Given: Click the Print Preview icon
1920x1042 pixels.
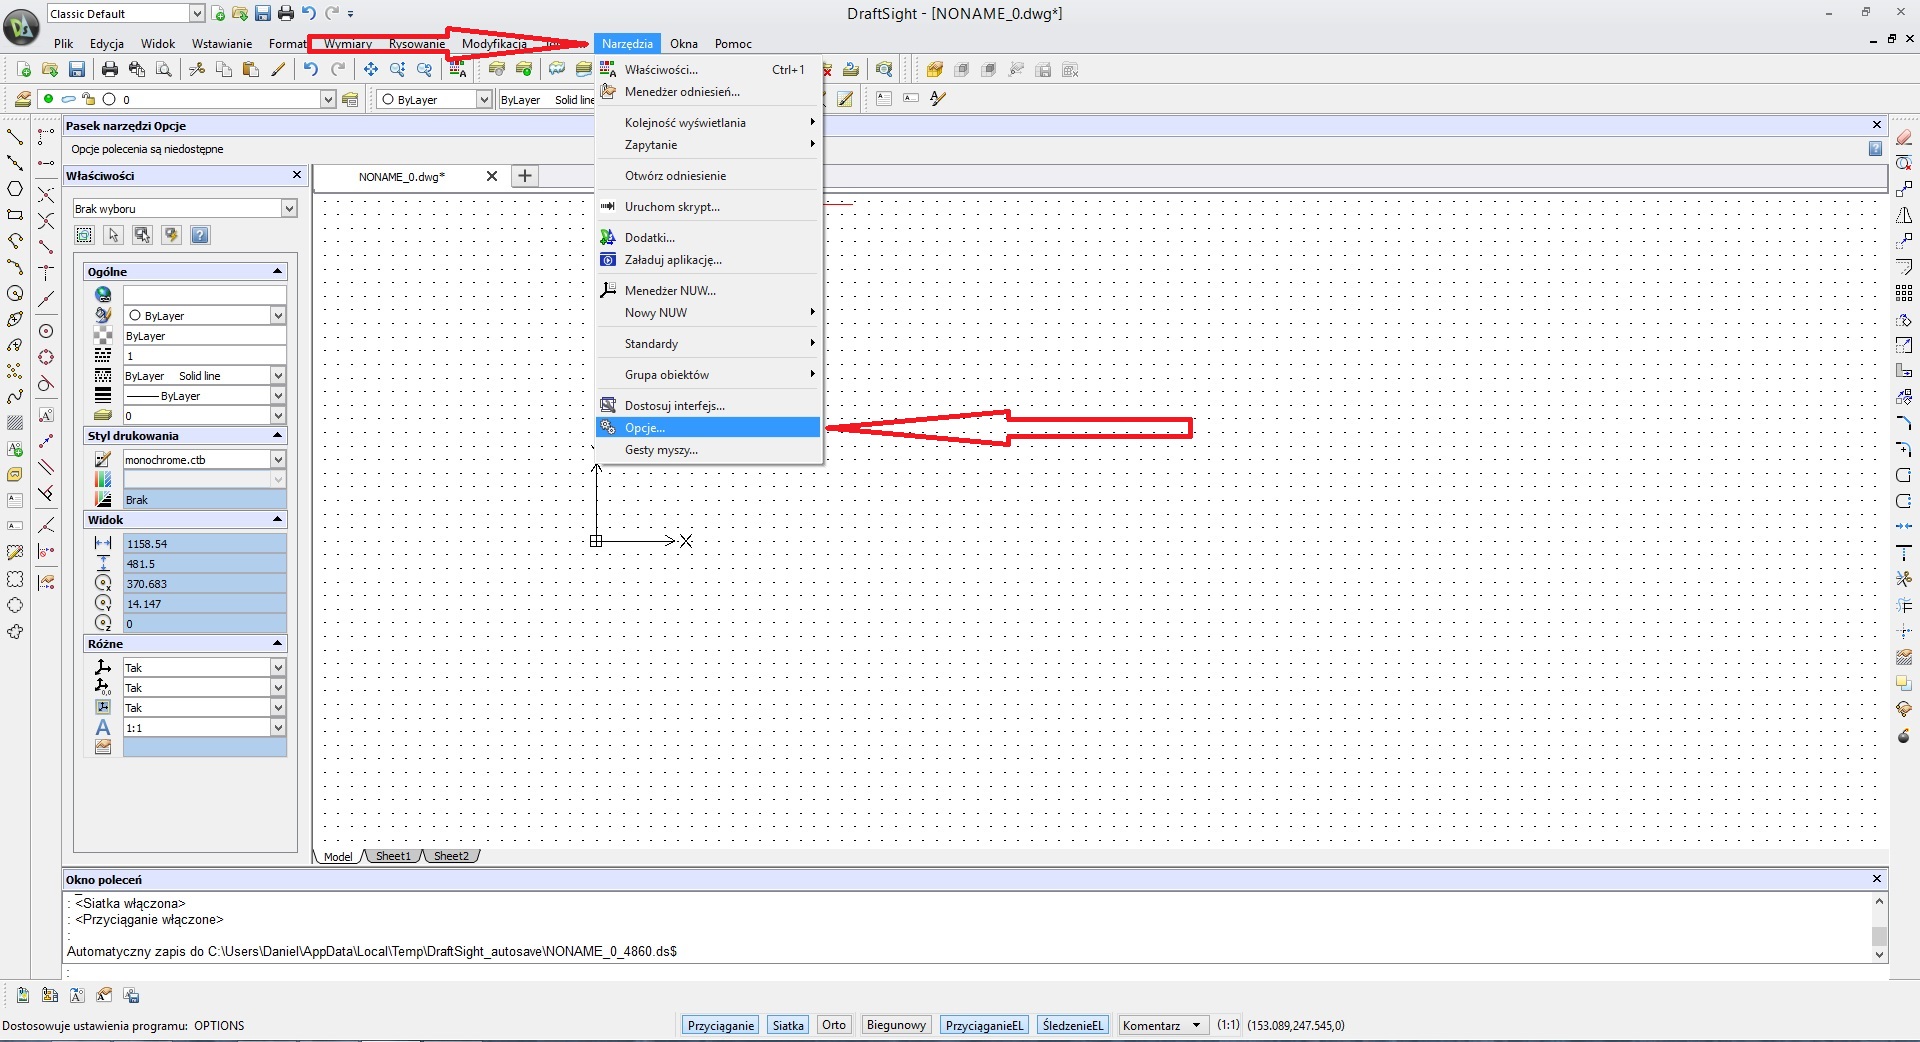Looking at the screenshot, I should tap(164, 69).
